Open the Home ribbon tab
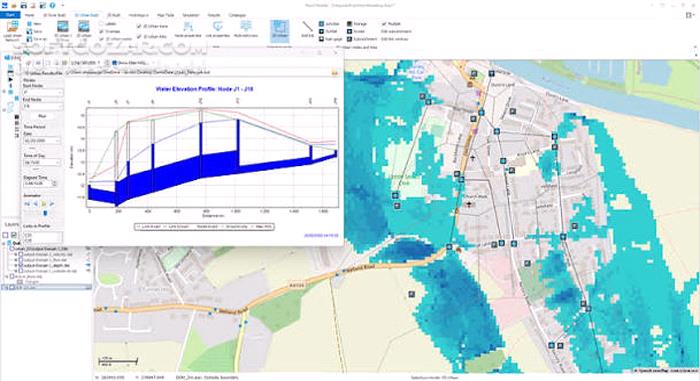 (29, 15)
